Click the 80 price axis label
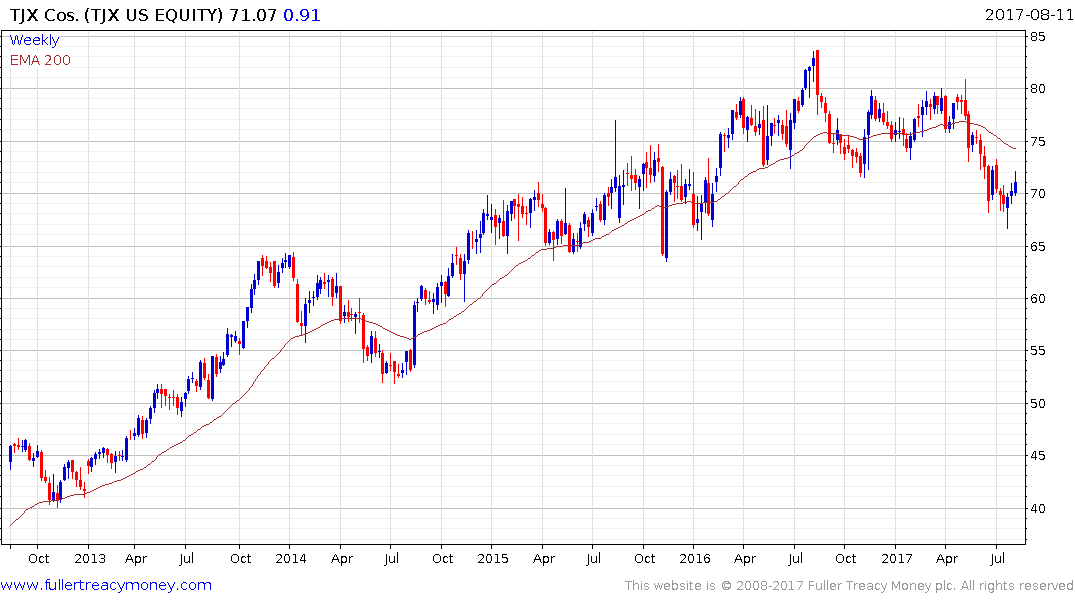This screenshot has width=1075, height=600. [1038, 88]
